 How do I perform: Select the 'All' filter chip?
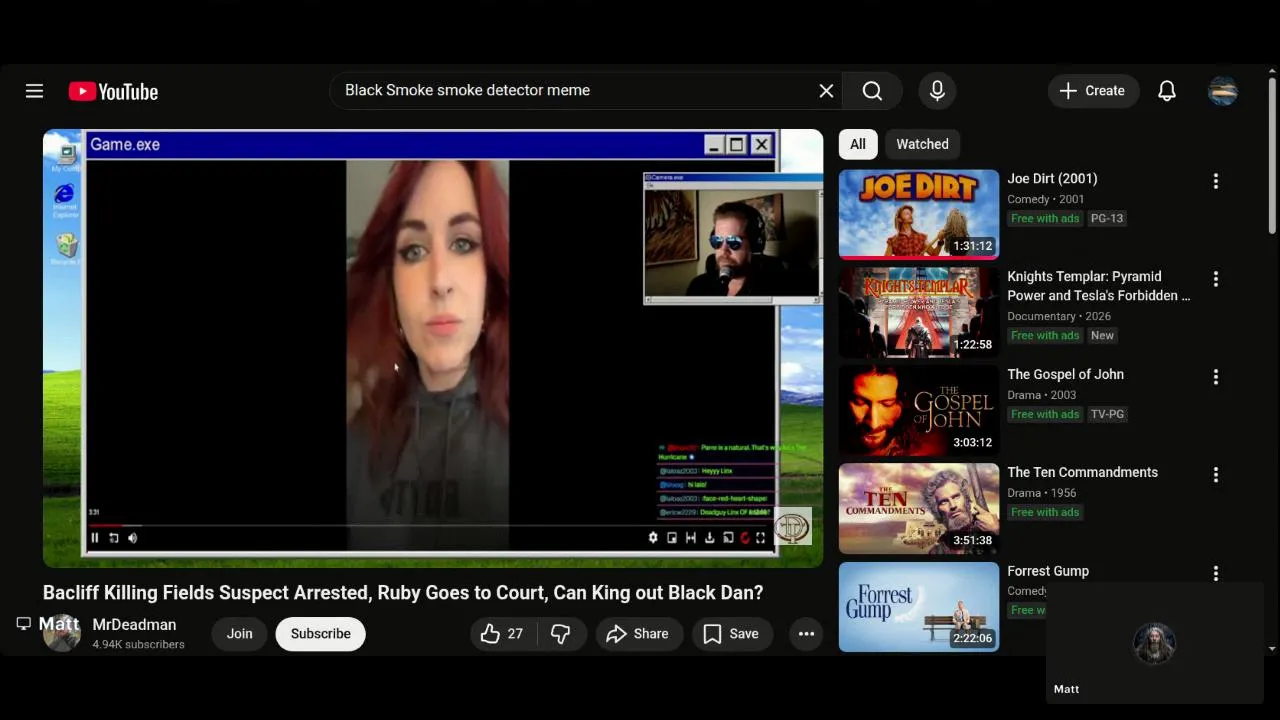pos(858,144)
